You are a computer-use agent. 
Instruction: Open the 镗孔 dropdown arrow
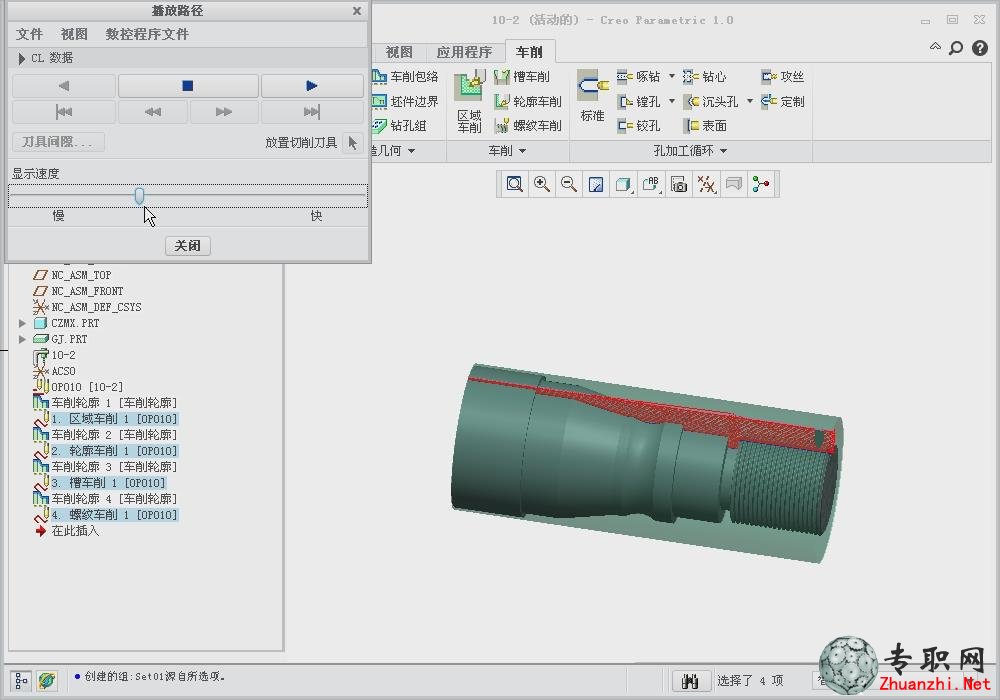pos(672,101)
